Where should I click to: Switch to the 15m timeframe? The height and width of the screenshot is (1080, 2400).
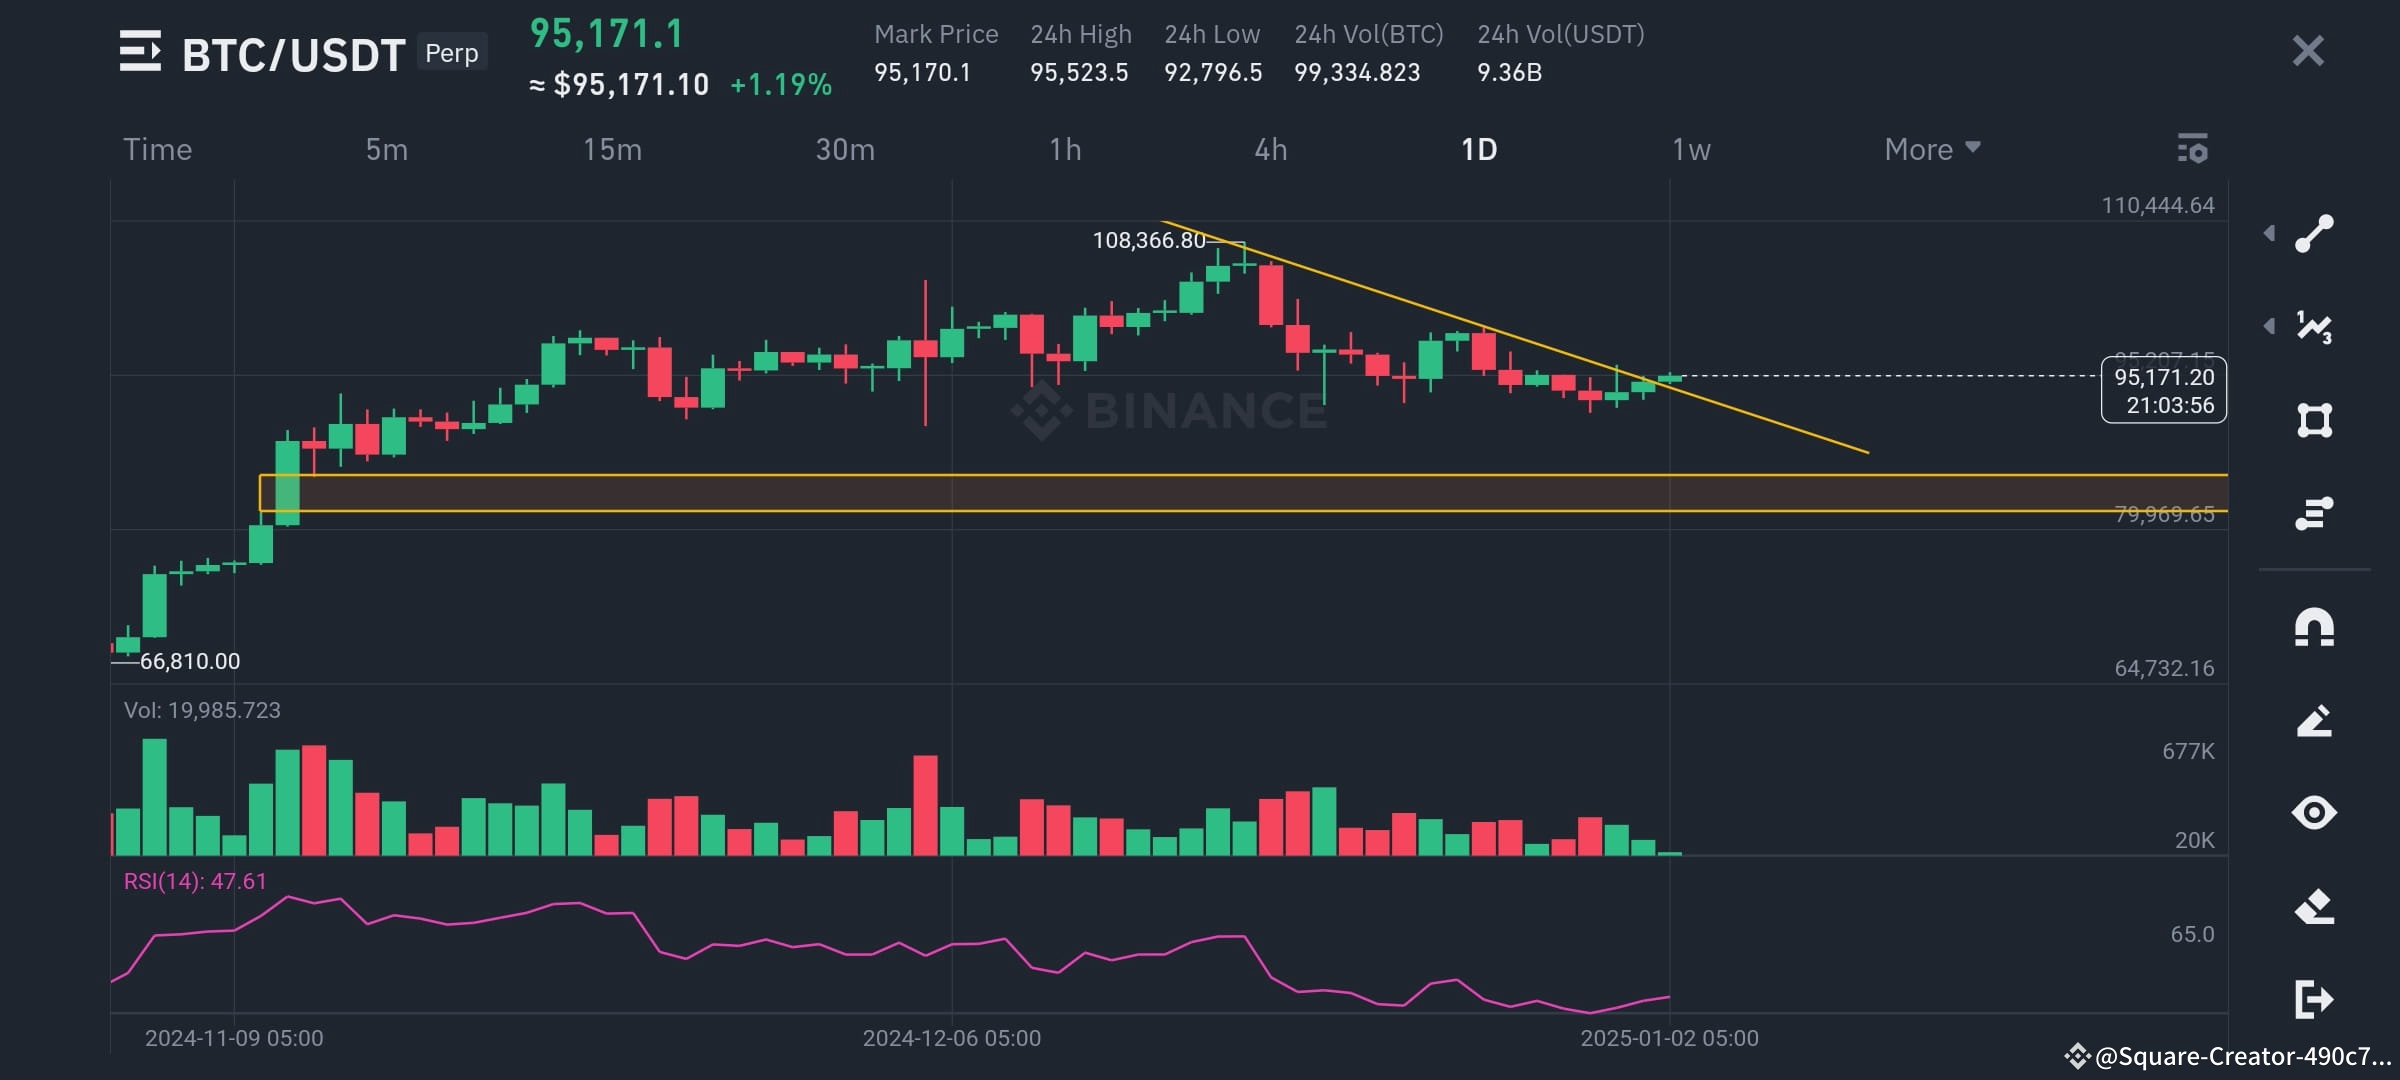pyautogui.click(x=612, y=149)
